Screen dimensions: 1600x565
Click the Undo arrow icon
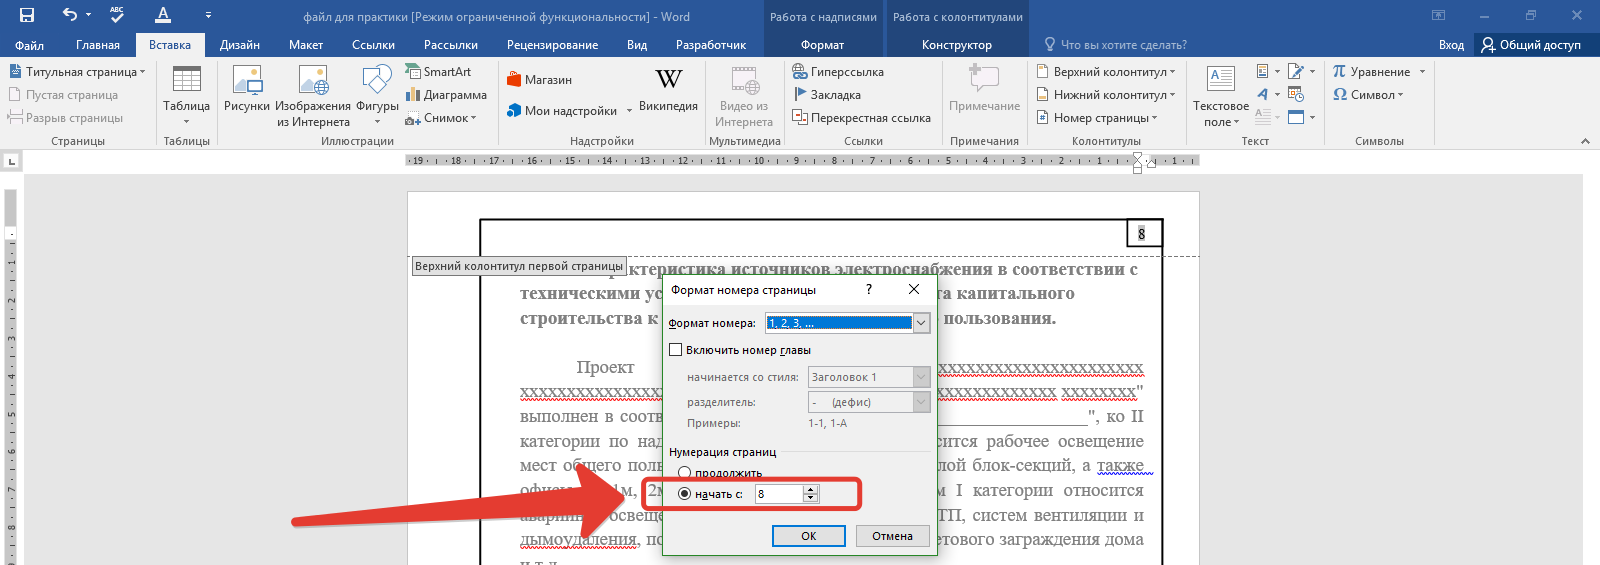(x=69, y=15)
